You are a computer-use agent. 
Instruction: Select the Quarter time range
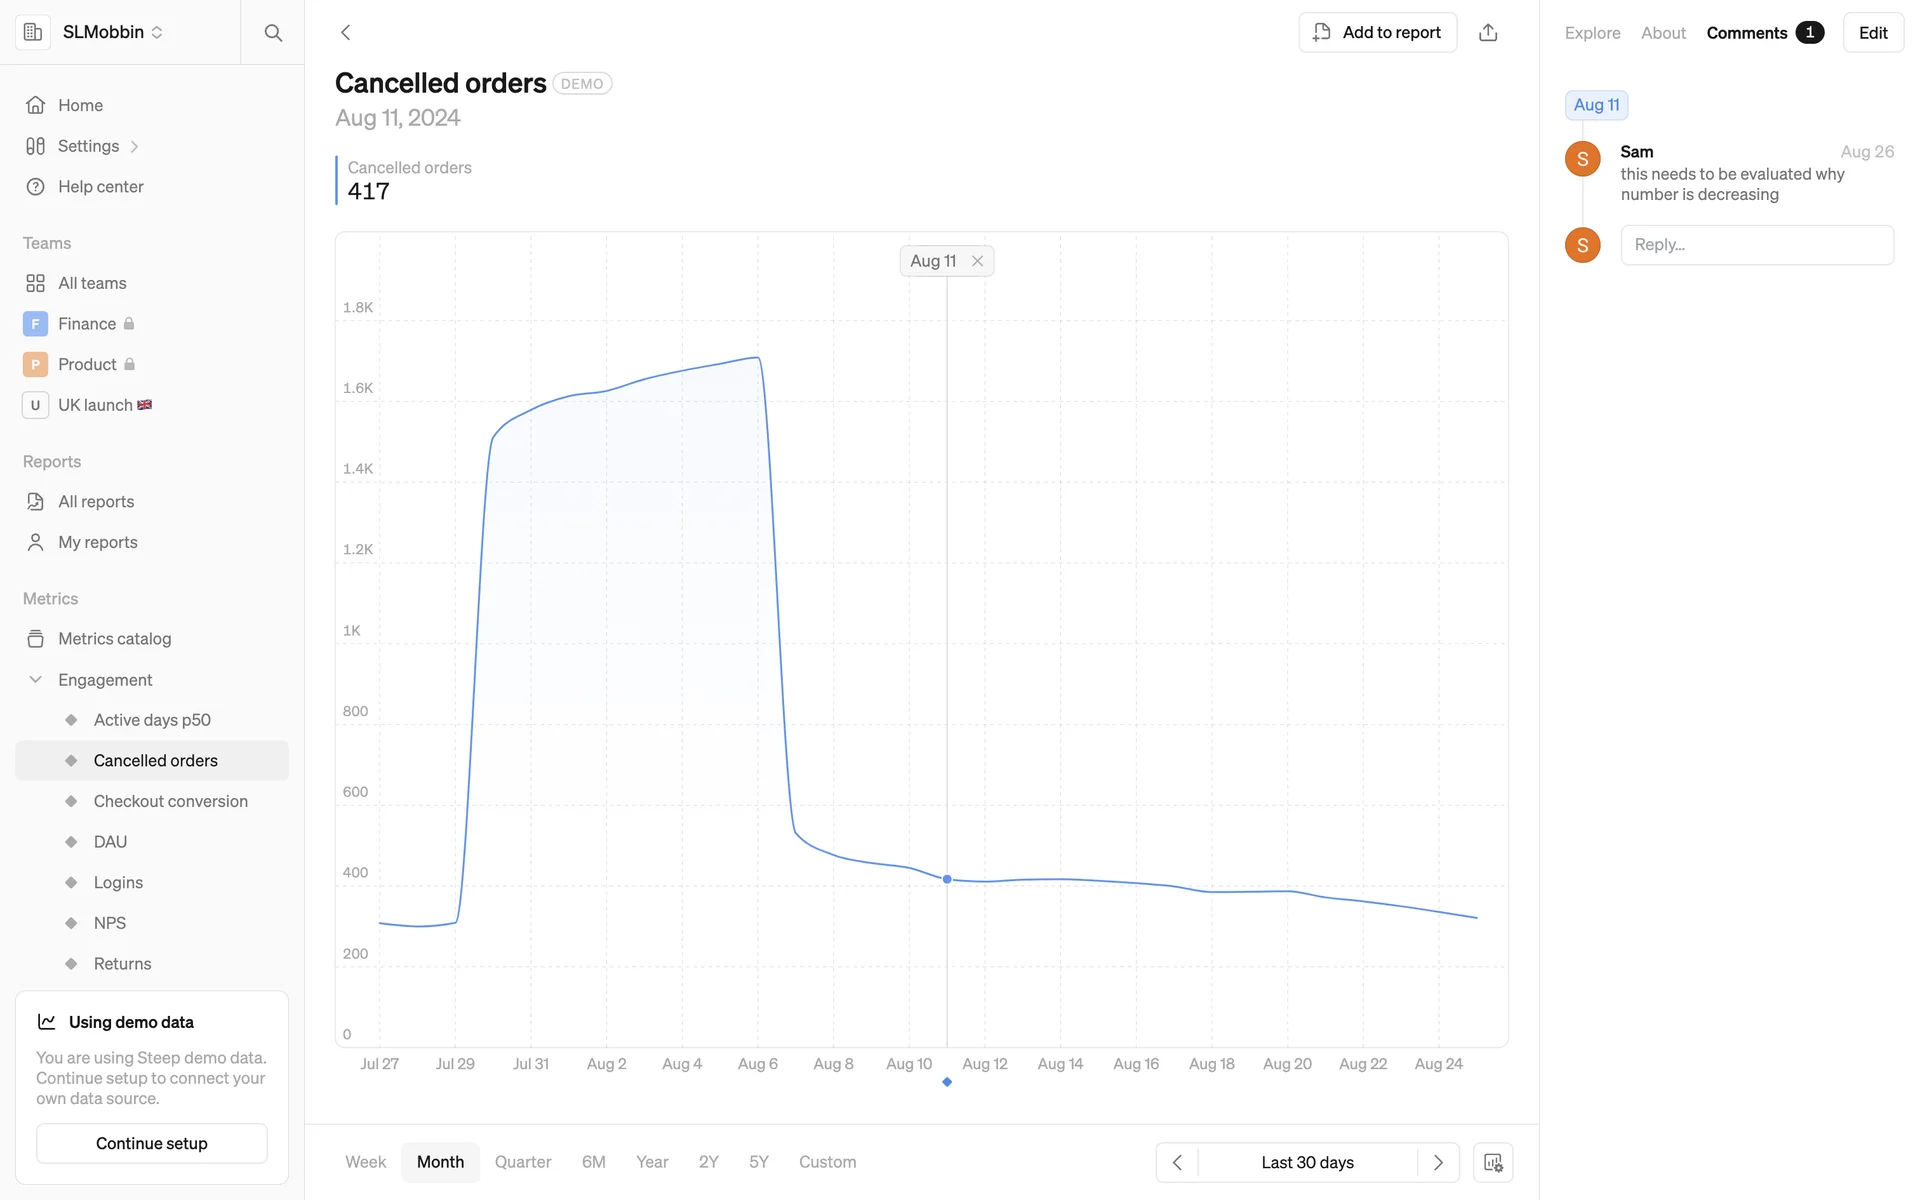523,1162
